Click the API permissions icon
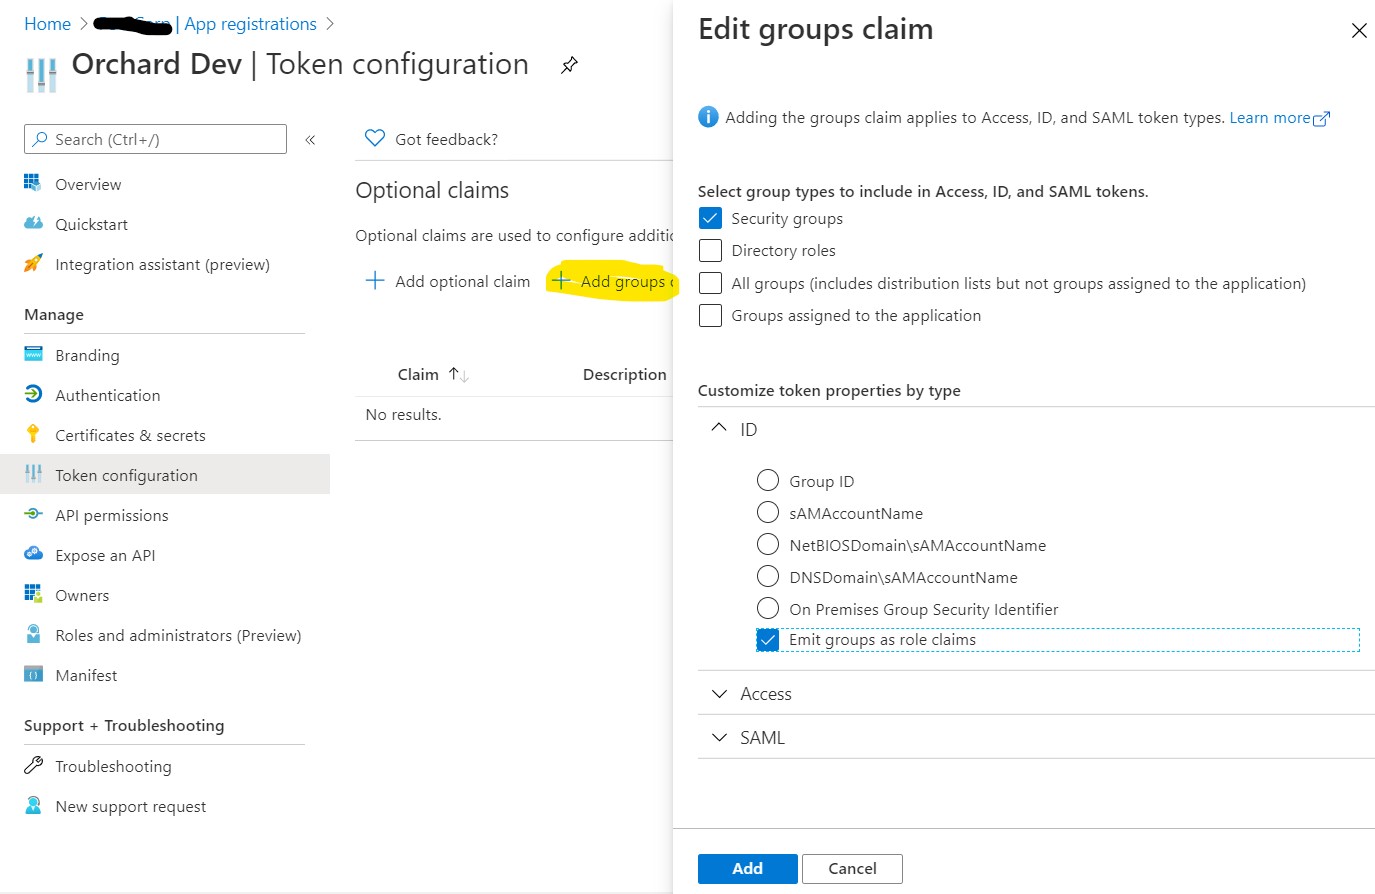 (33, 514)
